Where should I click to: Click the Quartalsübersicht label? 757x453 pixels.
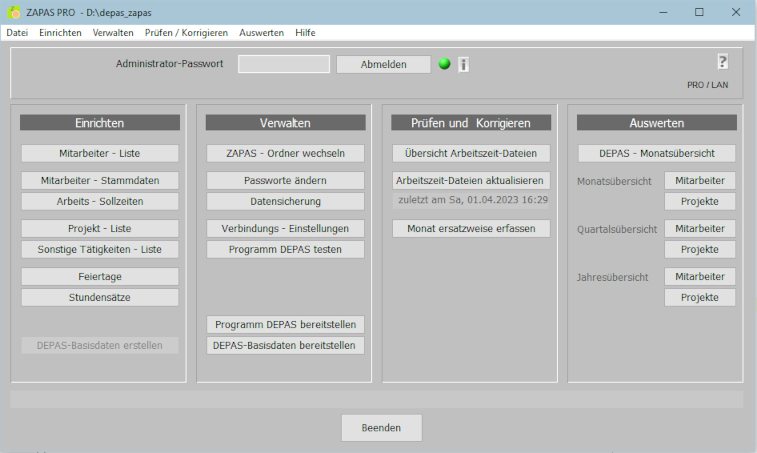pyautogui.click(x=617, y=229)
